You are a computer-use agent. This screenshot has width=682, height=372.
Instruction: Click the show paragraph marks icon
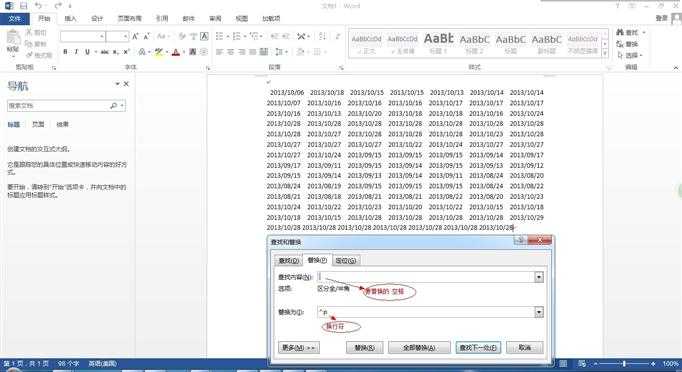pos(338,37)
